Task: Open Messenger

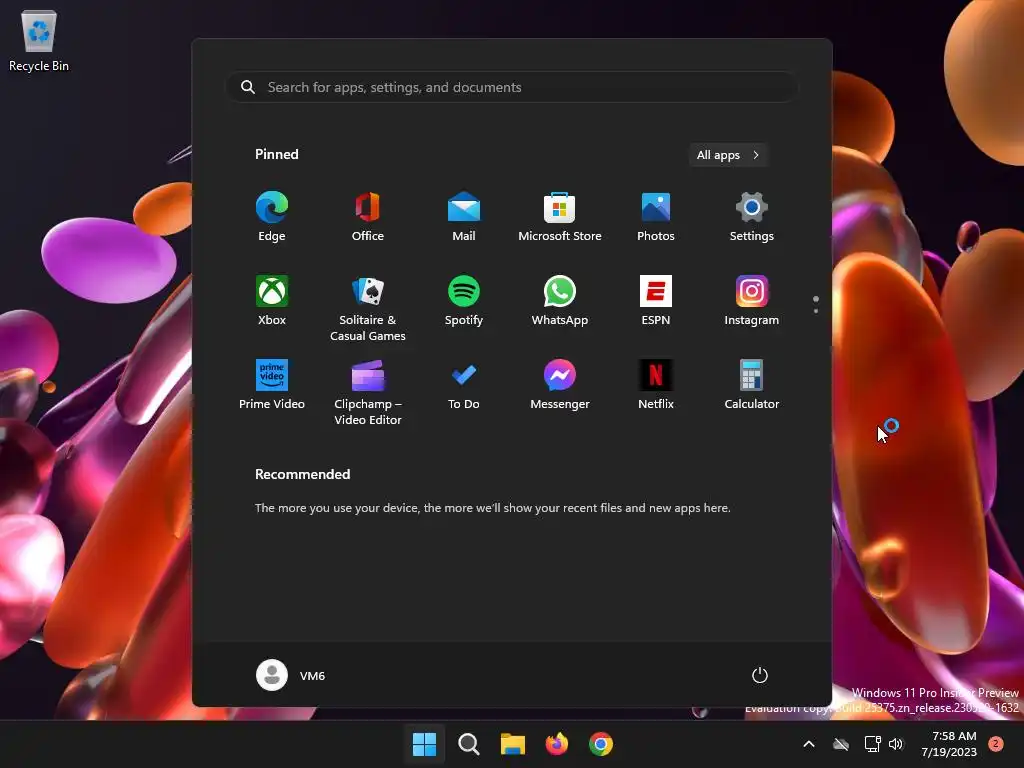Action: [560, 385]
